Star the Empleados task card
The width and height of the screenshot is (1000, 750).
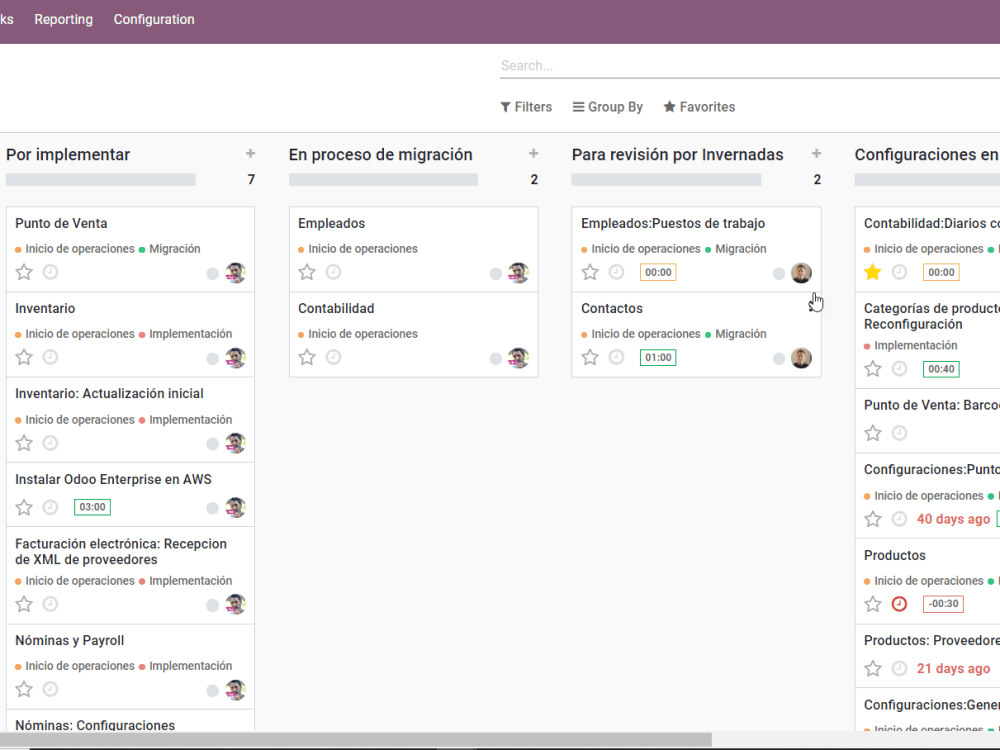click(x=307, y=272)
